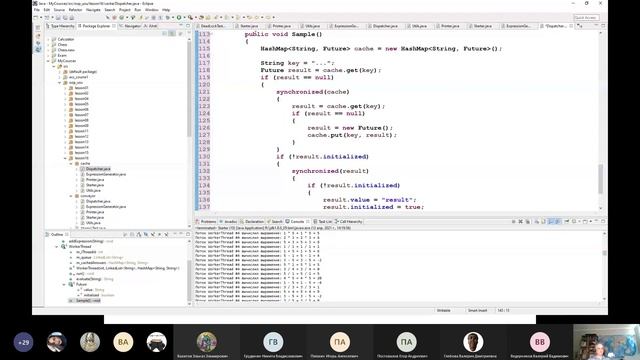The width and height of the screenshot is (640, 360).
Task: Switch to the Call Hierarchy tab
Action: [x=349, y=221]
